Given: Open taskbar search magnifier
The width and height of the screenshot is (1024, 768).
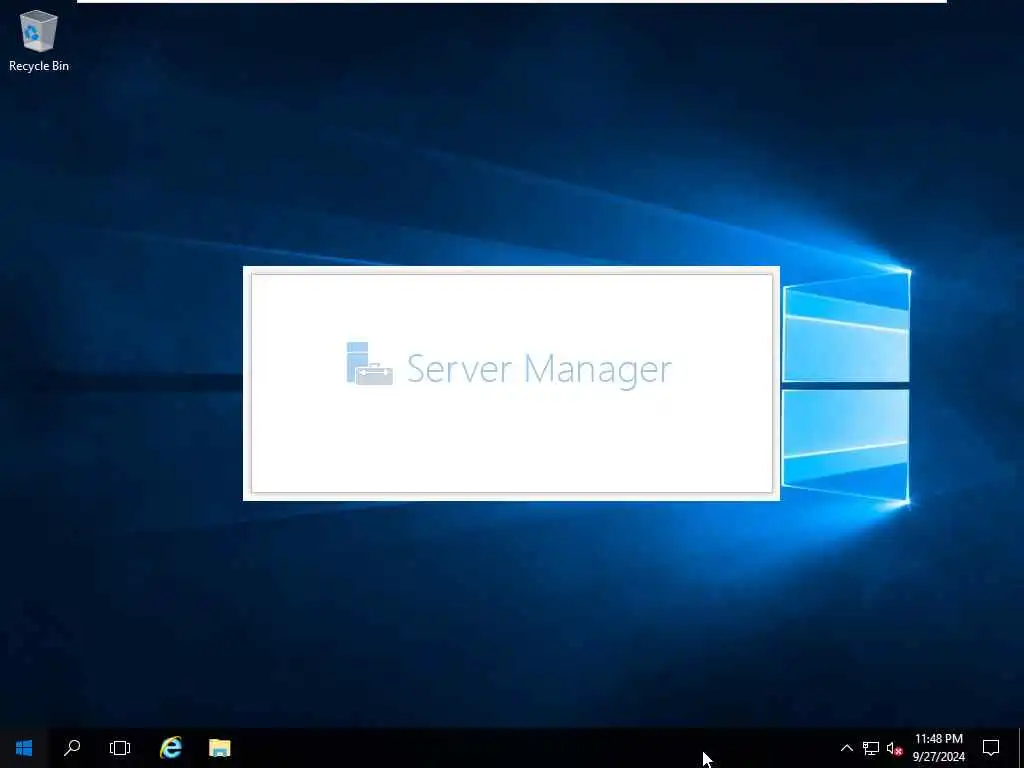Looking at the screenshot, I should click(72, 748).
